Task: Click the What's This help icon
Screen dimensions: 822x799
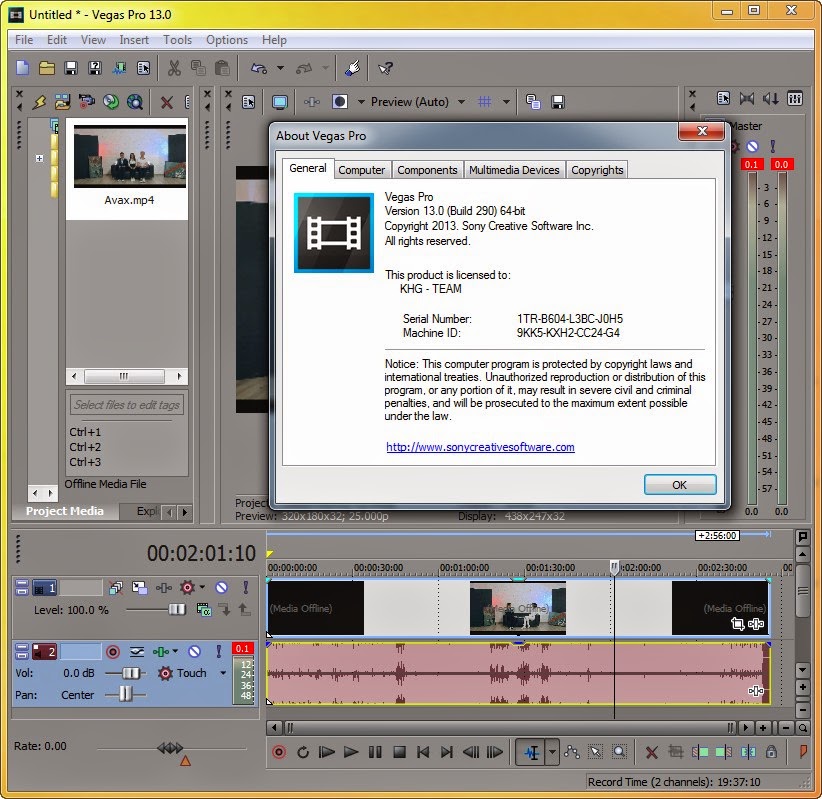Action: [386, 68]
